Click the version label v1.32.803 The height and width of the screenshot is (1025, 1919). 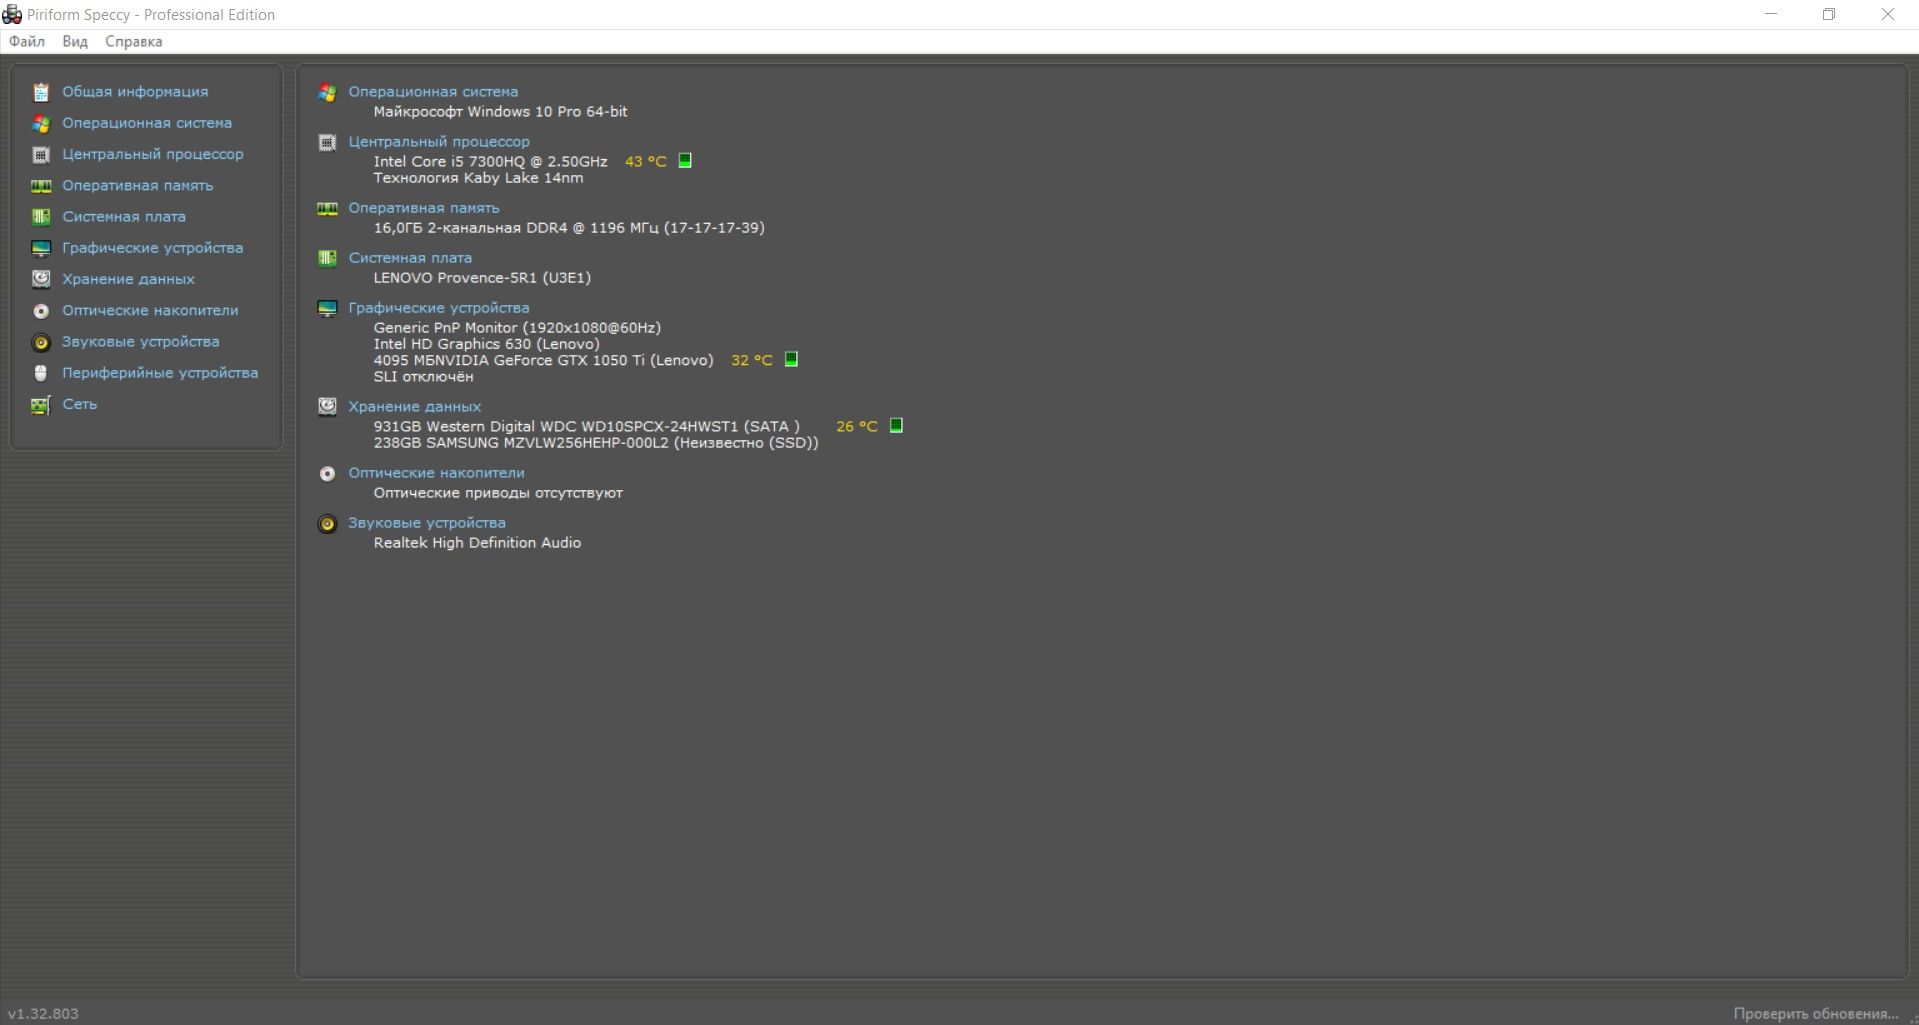[x=43, y=1014]
